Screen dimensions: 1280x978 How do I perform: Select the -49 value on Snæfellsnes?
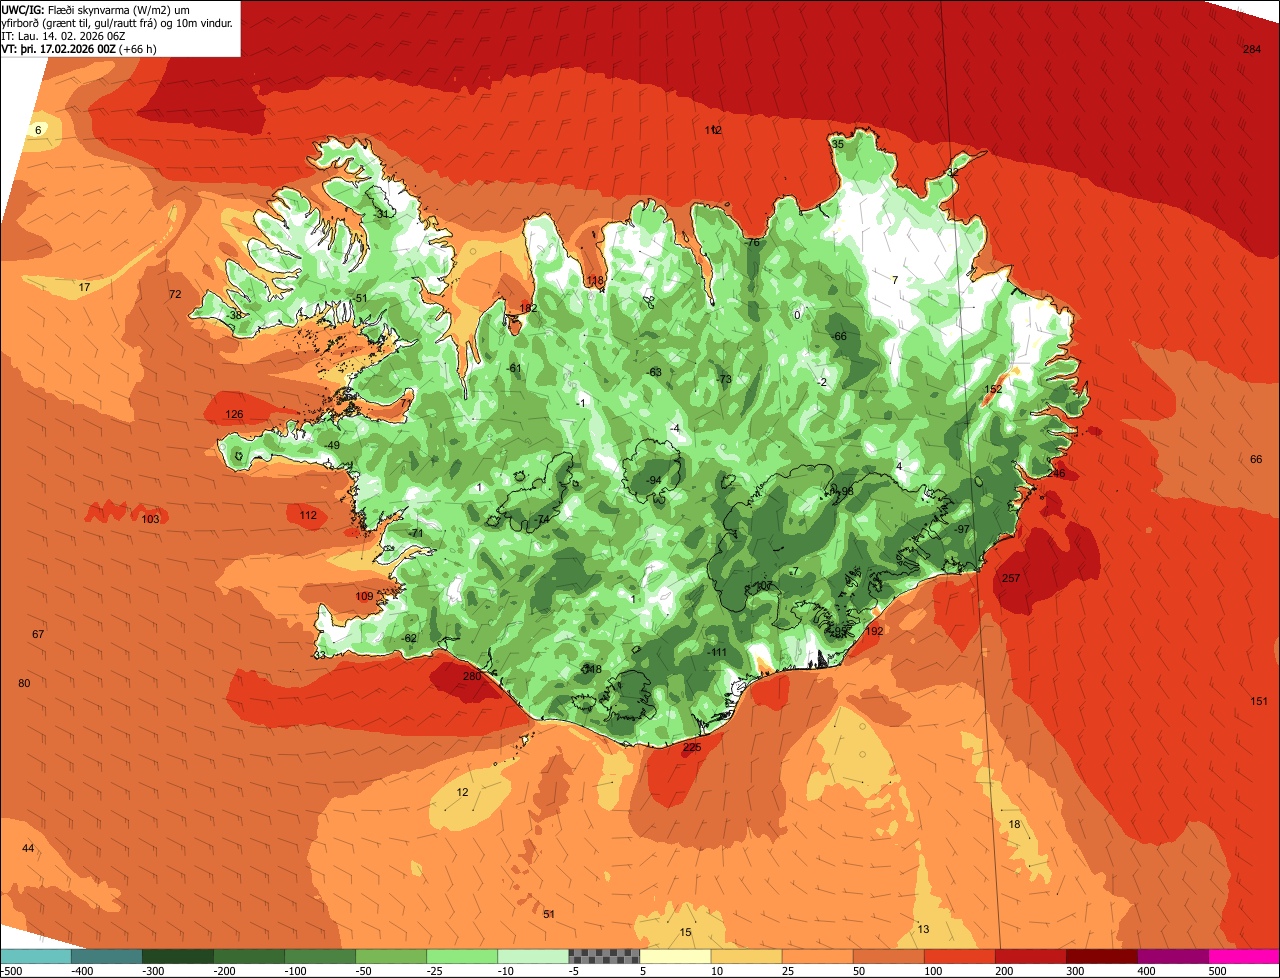point(333,445)
